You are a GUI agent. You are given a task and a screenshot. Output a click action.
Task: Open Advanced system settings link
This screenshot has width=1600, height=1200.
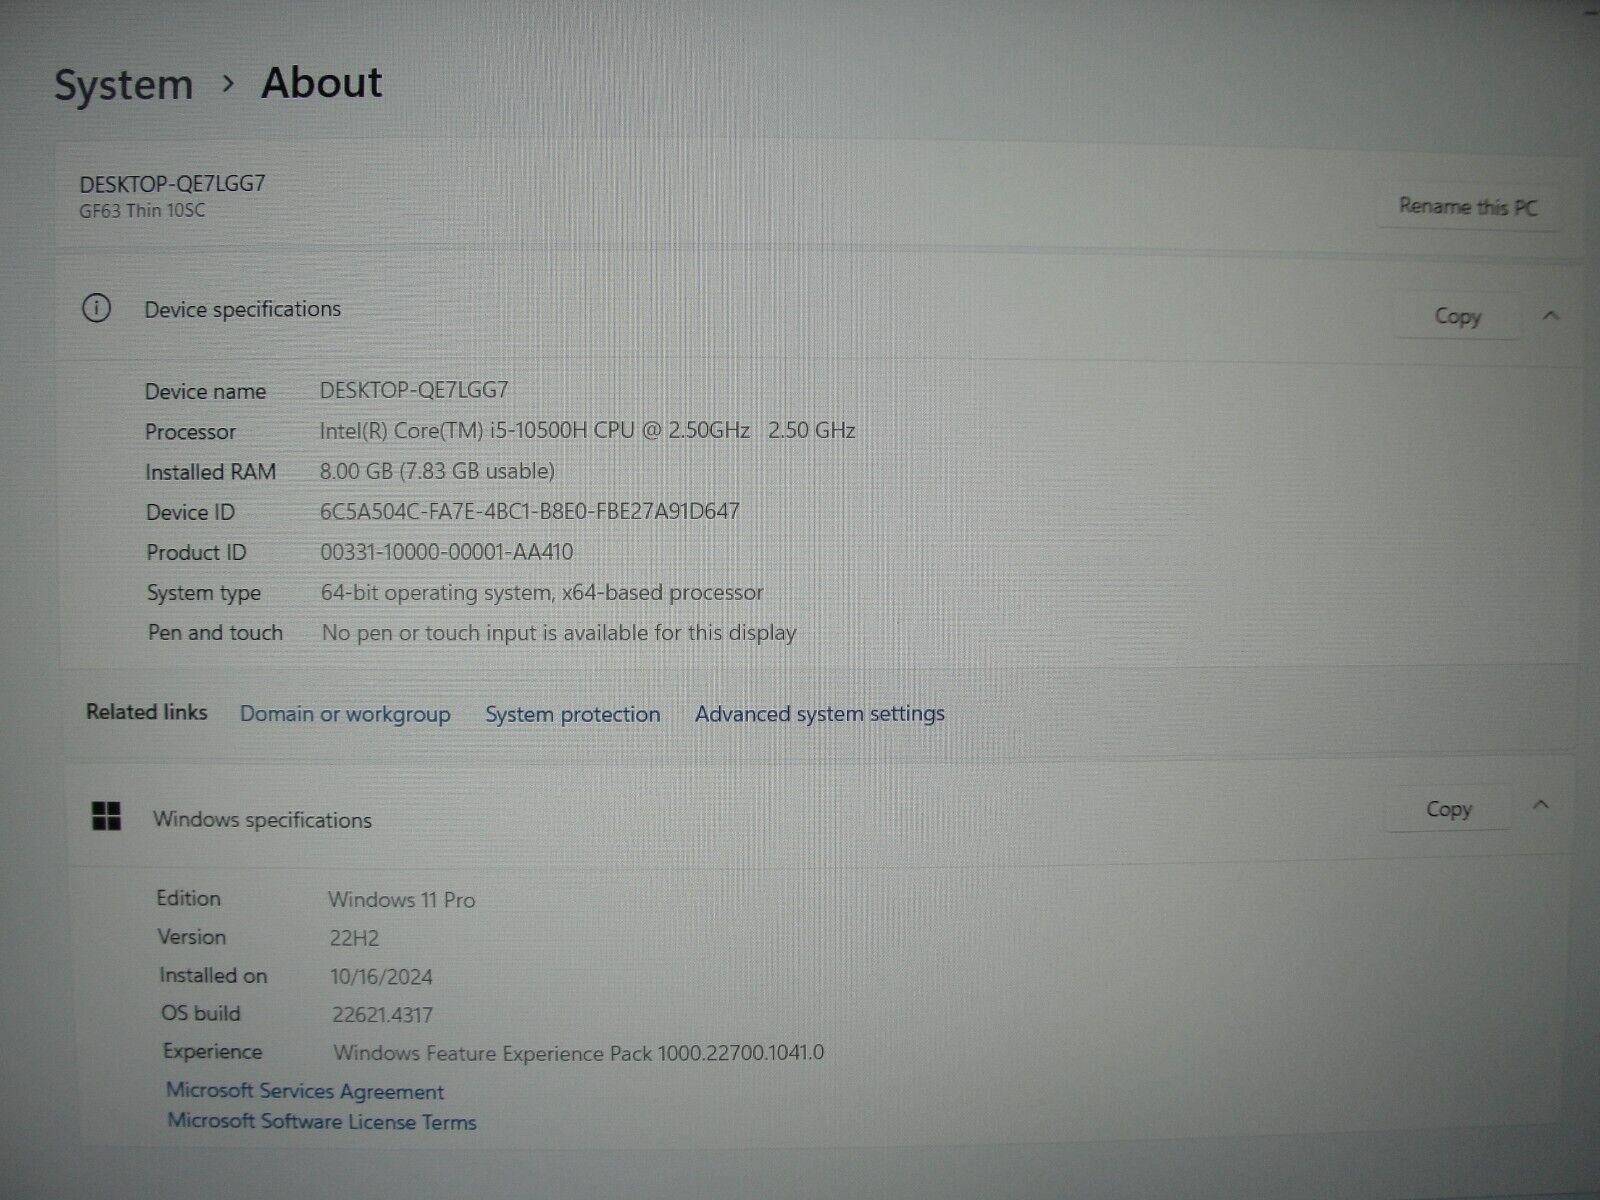pos(820,714)
